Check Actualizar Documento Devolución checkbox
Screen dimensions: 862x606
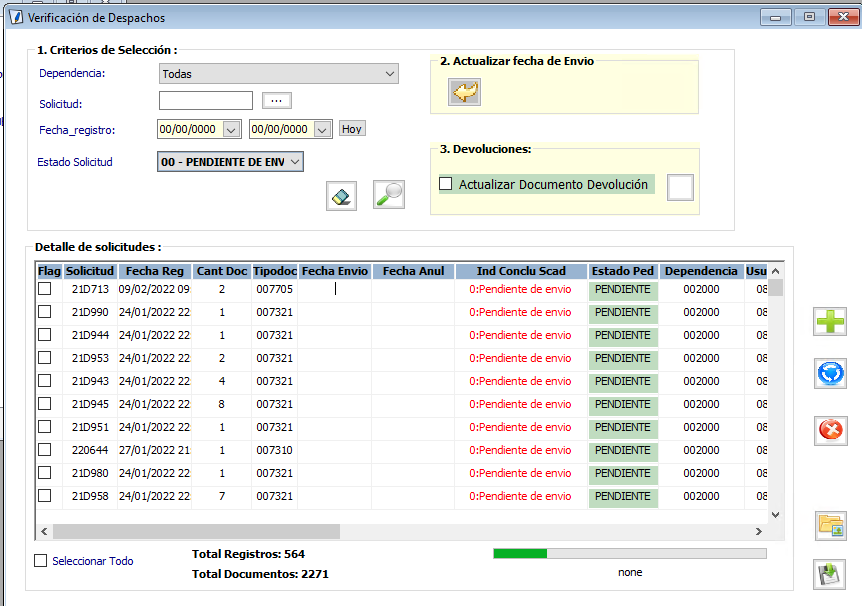[446, 184]
